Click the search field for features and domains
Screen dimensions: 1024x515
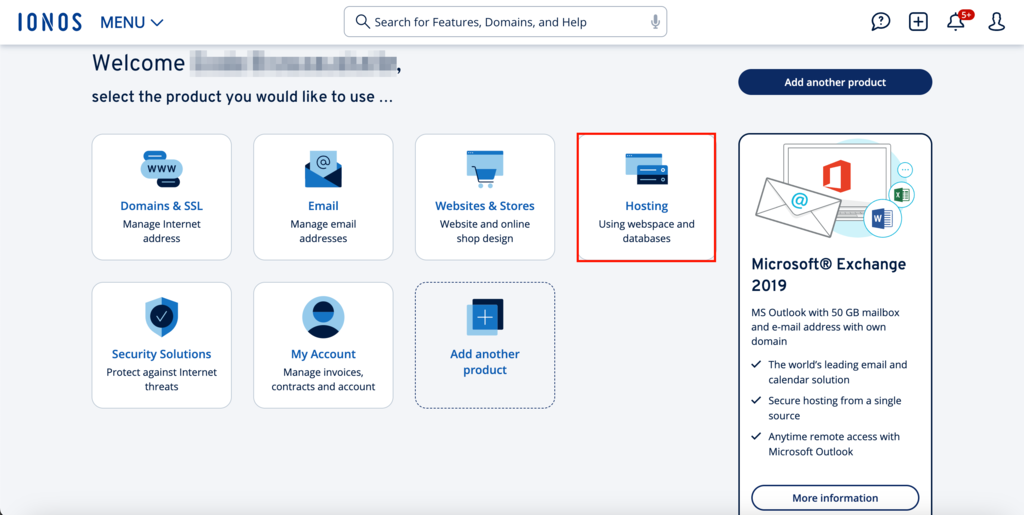click(x=495, y=22)
